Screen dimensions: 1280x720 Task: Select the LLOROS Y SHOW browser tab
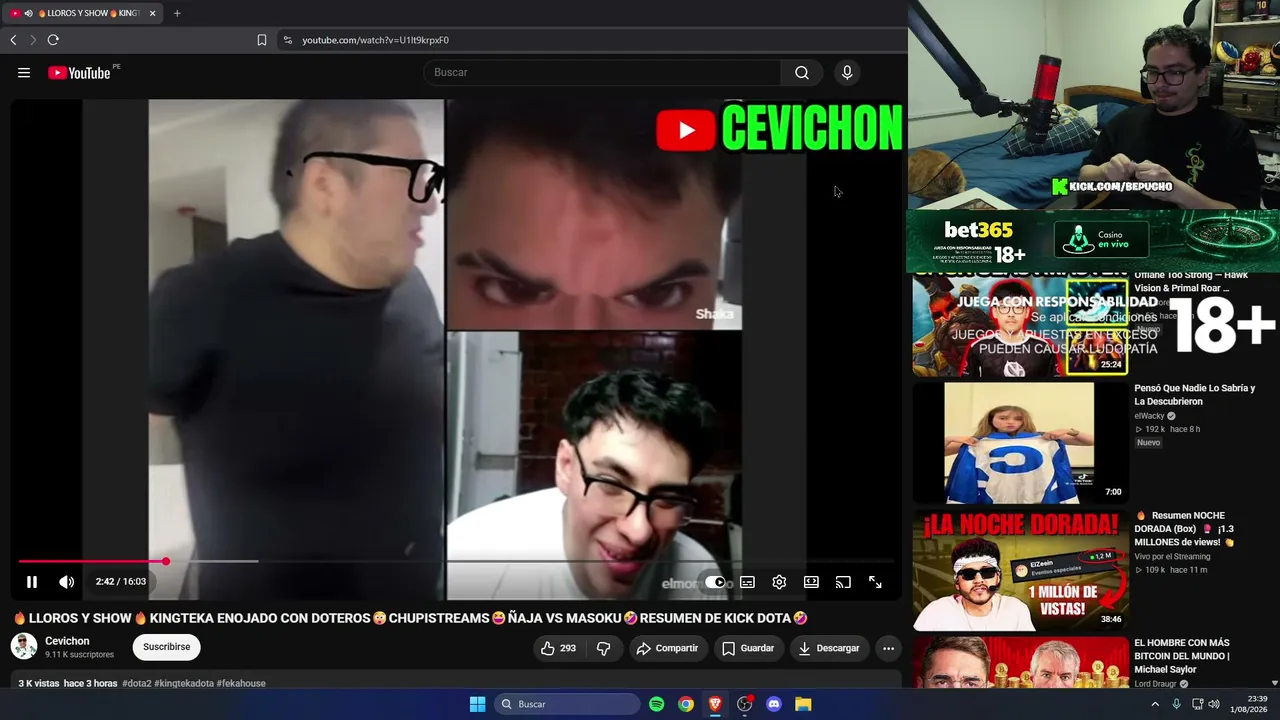[84, 13]
